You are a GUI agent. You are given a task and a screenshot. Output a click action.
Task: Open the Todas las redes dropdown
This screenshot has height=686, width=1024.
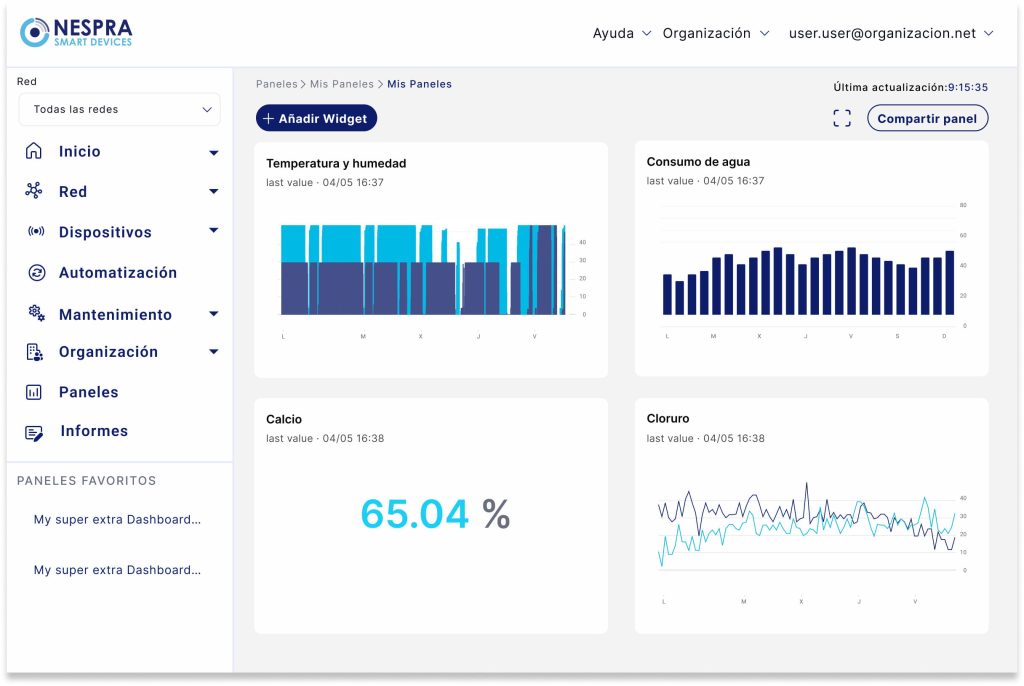tap(120, 109)
